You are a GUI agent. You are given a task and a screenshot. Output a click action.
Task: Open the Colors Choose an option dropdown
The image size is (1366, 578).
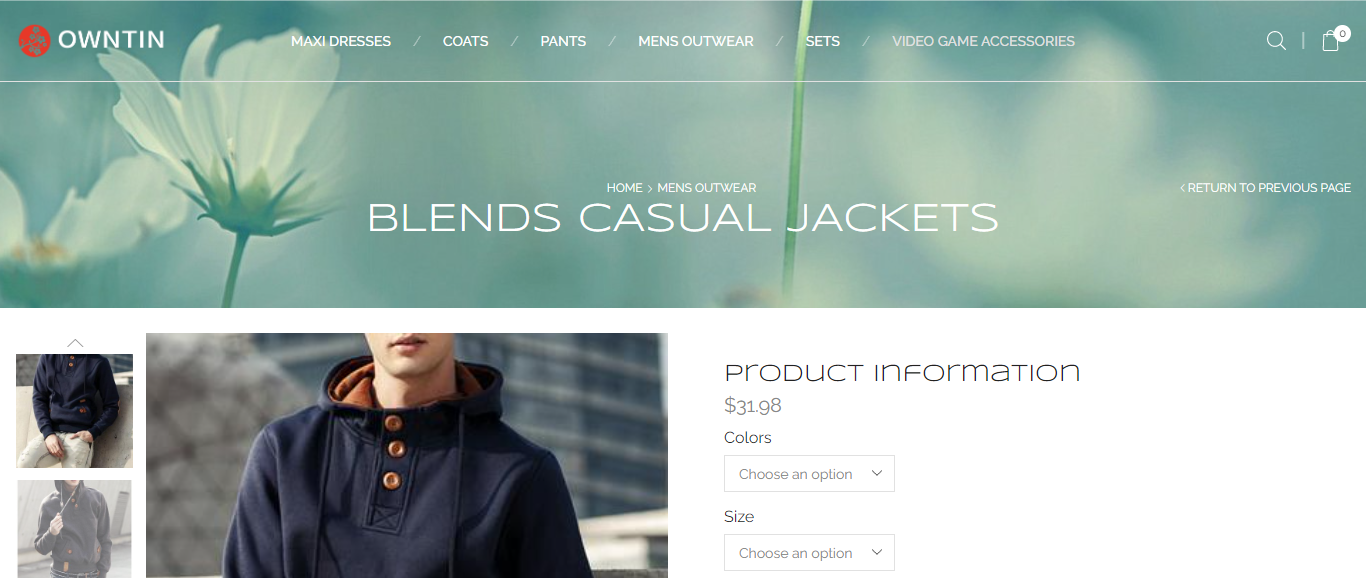[809, 474]
